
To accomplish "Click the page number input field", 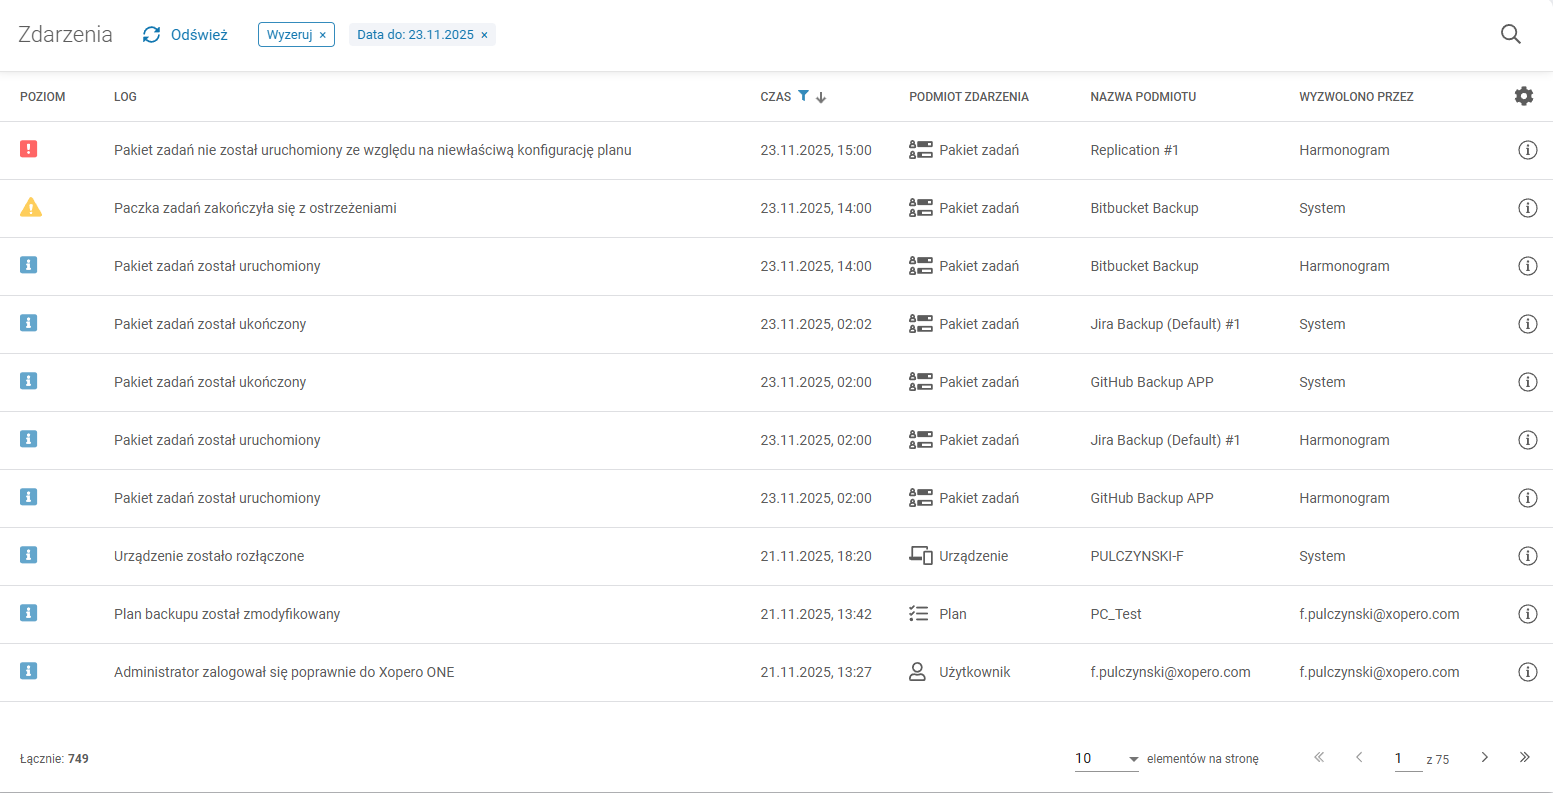I will point(1407,759).
